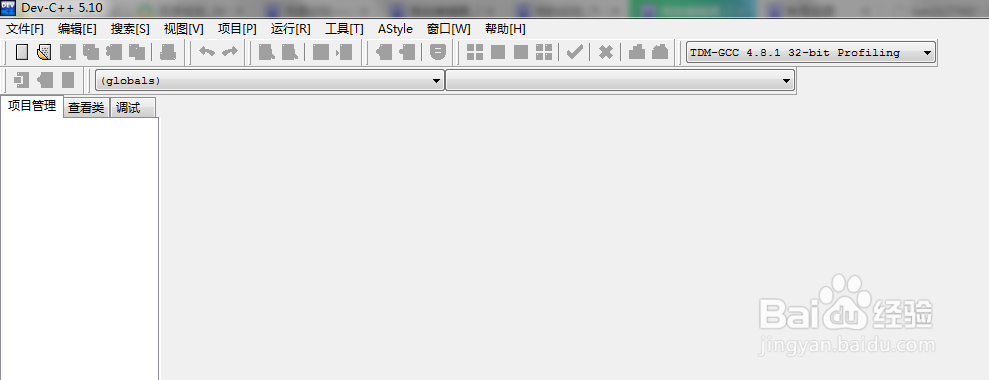Screen dimensions: 989x380
Task: Click the Run icon in the toolbar
Action: click(498, 52)
